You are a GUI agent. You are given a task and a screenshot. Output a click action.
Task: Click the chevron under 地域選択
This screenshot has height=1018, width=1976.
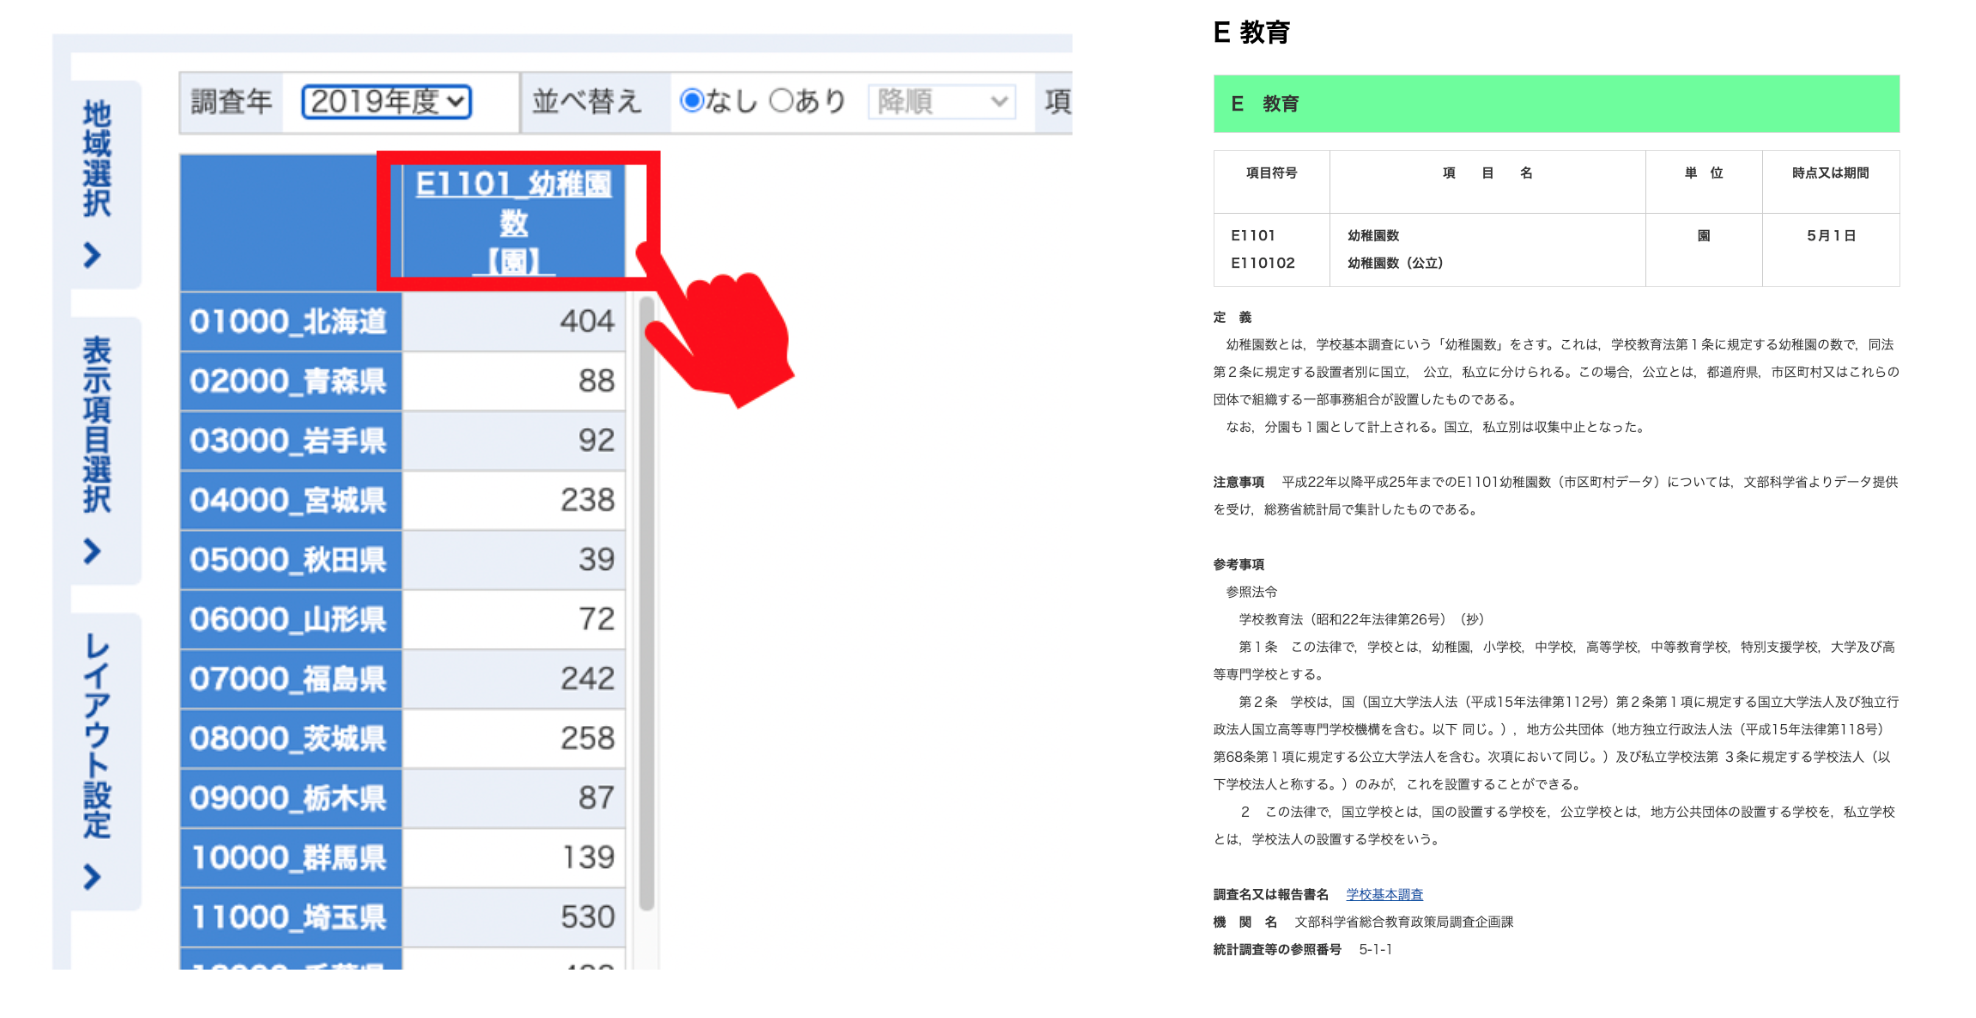point(93,256)
